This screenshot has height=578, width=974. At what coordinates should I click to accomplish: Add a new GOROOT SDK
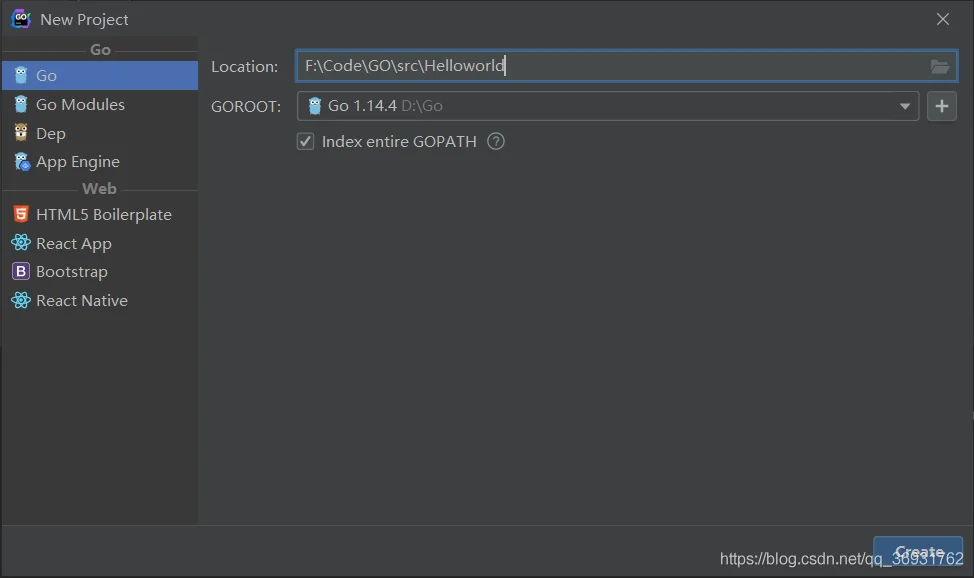pyautogui.click(x=942, y=106)
